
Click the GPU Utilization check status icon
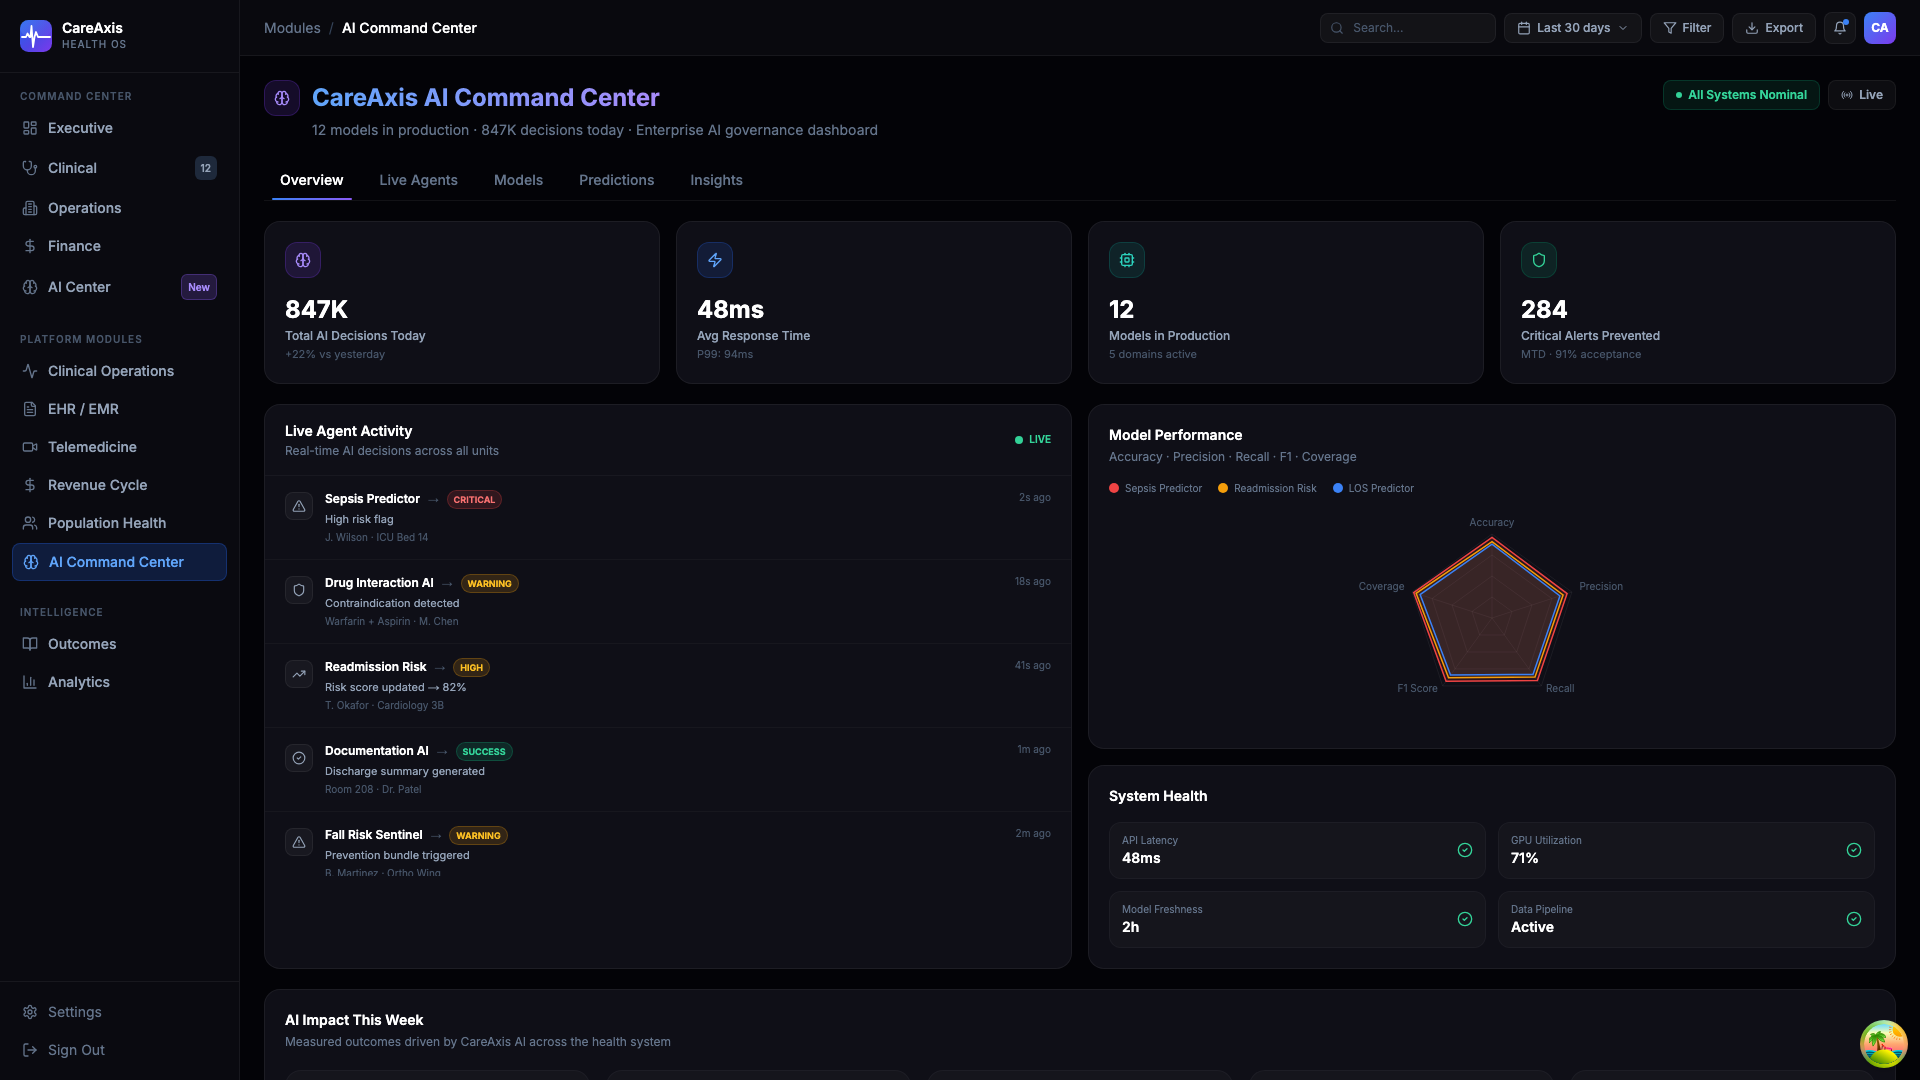(1854, 850)
